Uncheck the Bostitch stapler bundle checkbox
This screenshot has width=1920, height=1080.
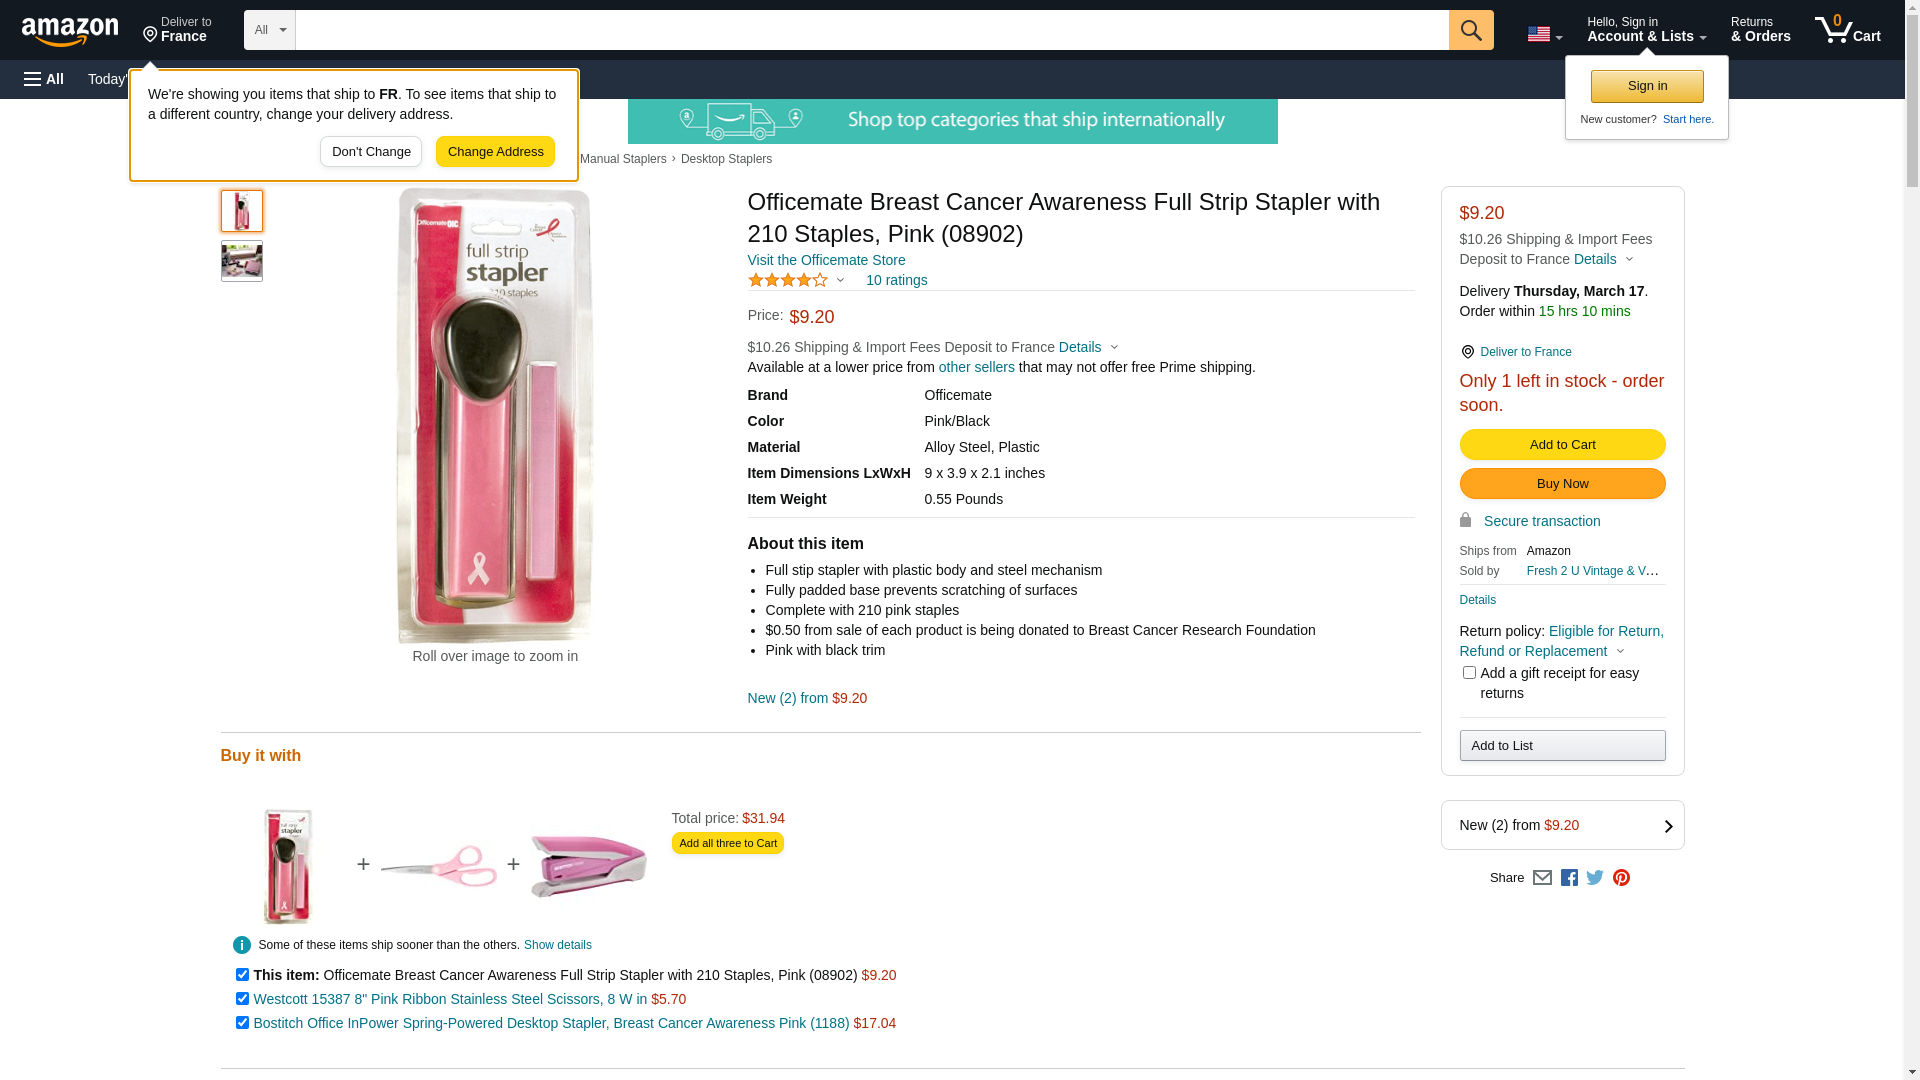tap(242, 1023)
